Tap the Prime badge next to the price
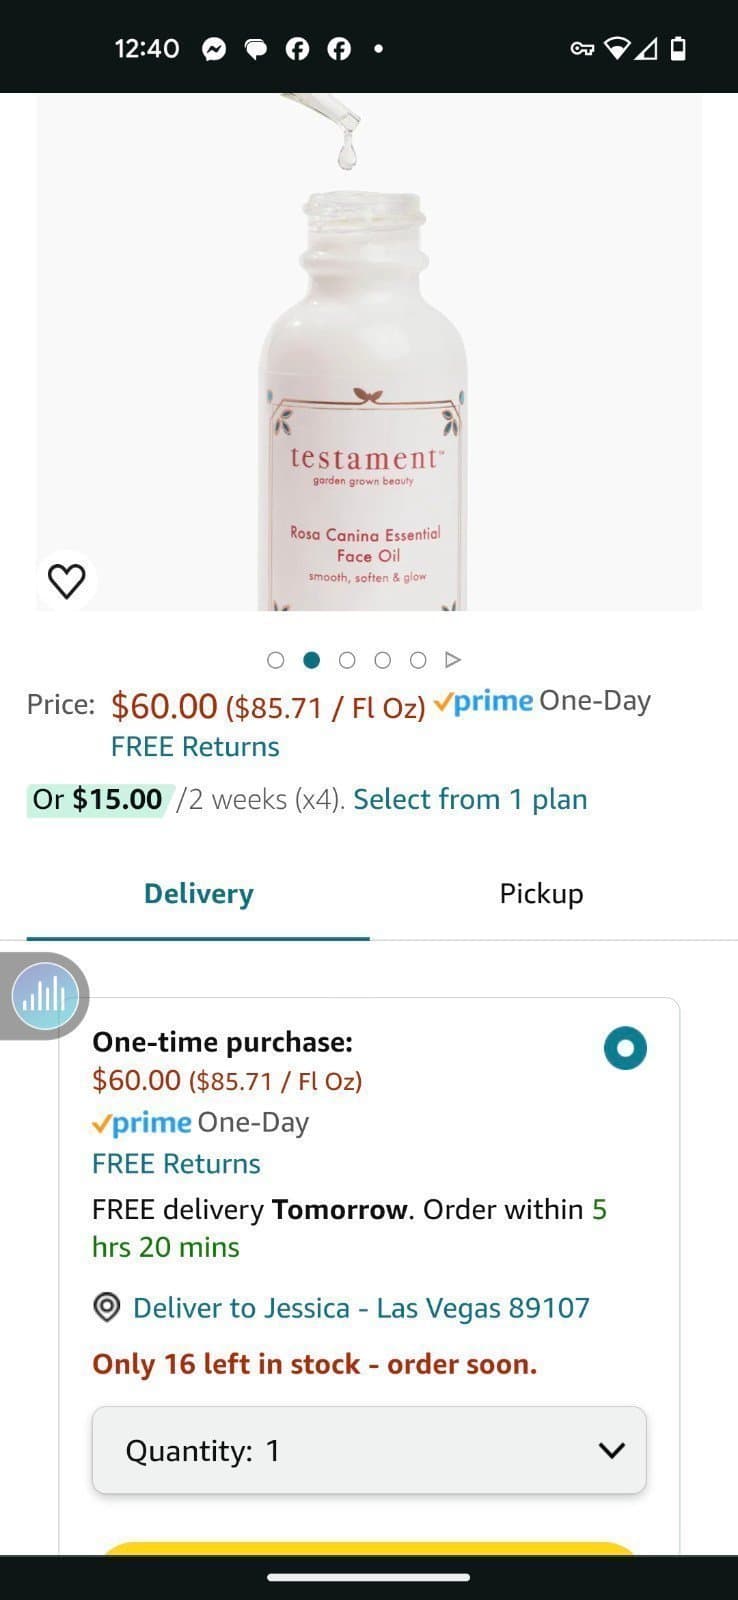The width and height of the screenshot is (738, 1600). [484, 701]
